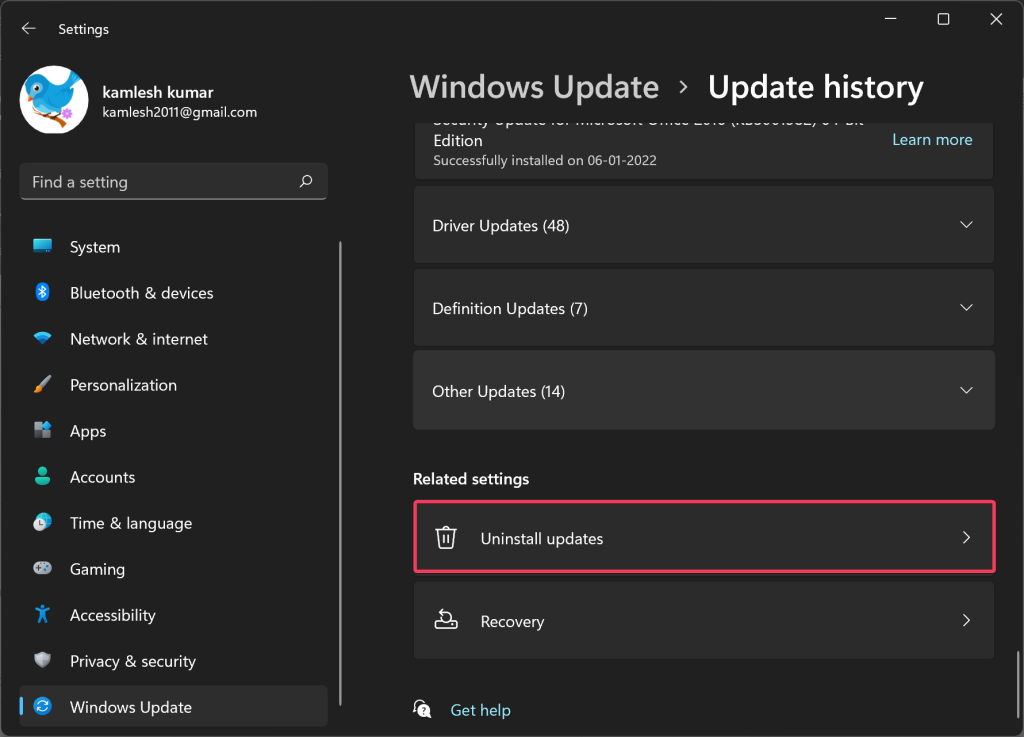The image size is (1024, 737).
Task: Open Network & internet settings
Action: pos(173,339)
